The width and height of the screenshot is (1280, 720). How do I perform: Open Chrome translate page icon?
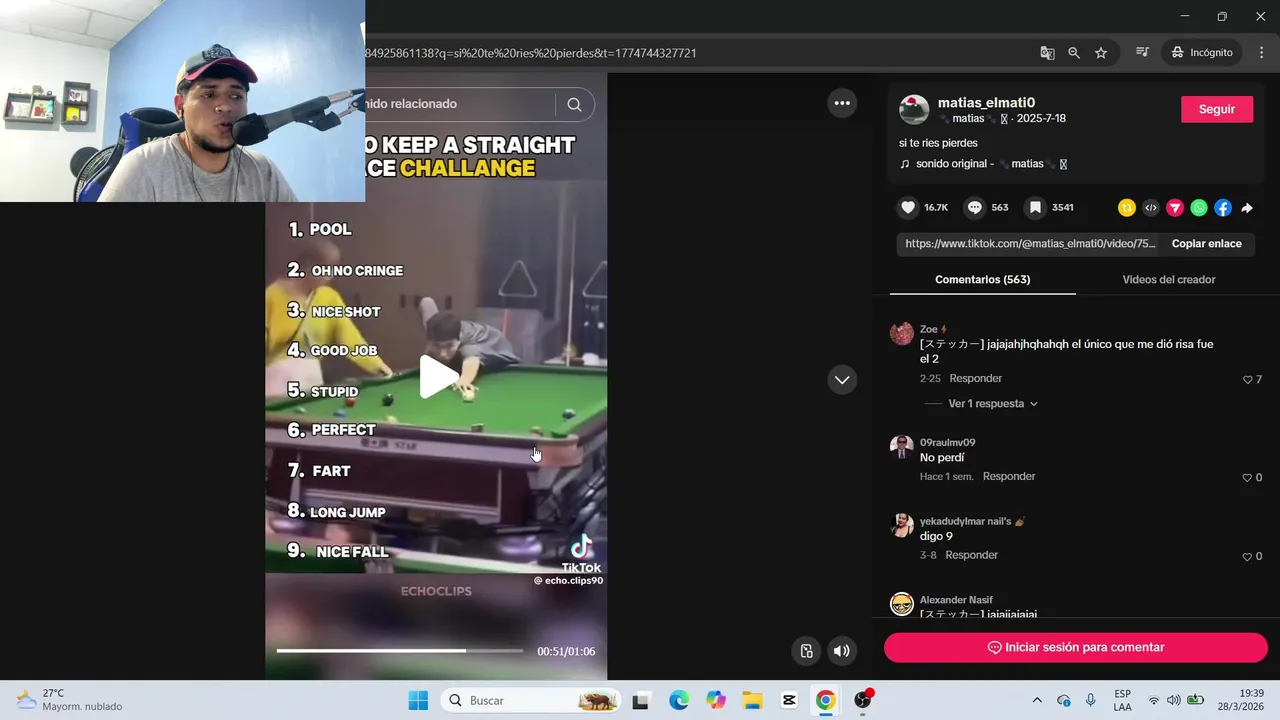(1047, 53)
